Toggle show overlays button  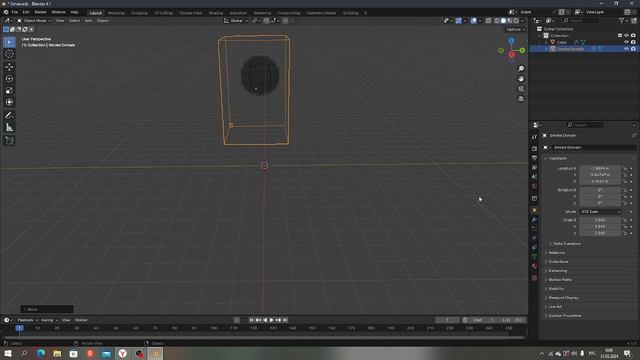pos(473,20)
